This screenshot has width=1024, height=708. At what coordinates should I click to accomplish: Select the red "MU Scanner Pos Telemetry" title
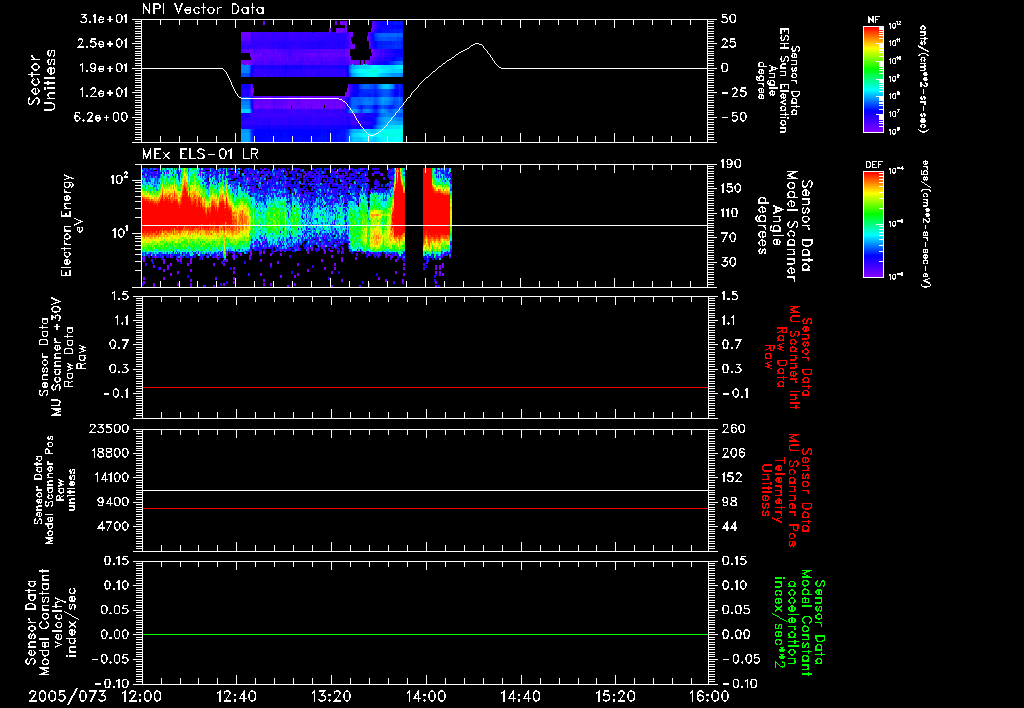point(788,490)
